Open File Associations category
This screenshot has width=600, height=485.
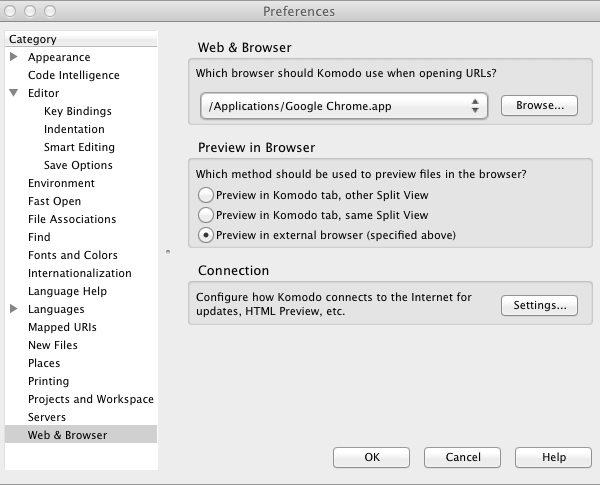(72, 219)
